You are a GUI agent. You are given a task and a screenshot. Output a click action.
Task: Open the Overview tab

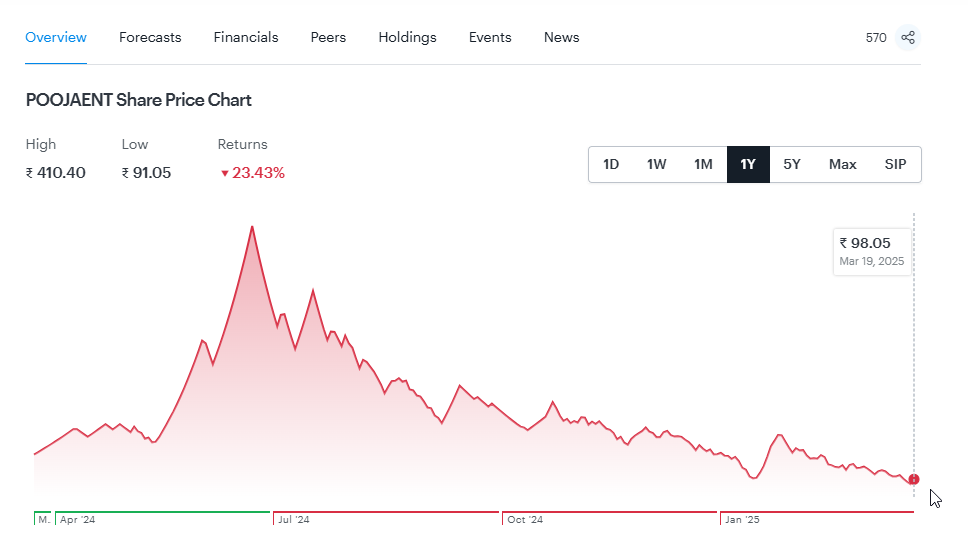pyautogui.click(x=56, y=37)
